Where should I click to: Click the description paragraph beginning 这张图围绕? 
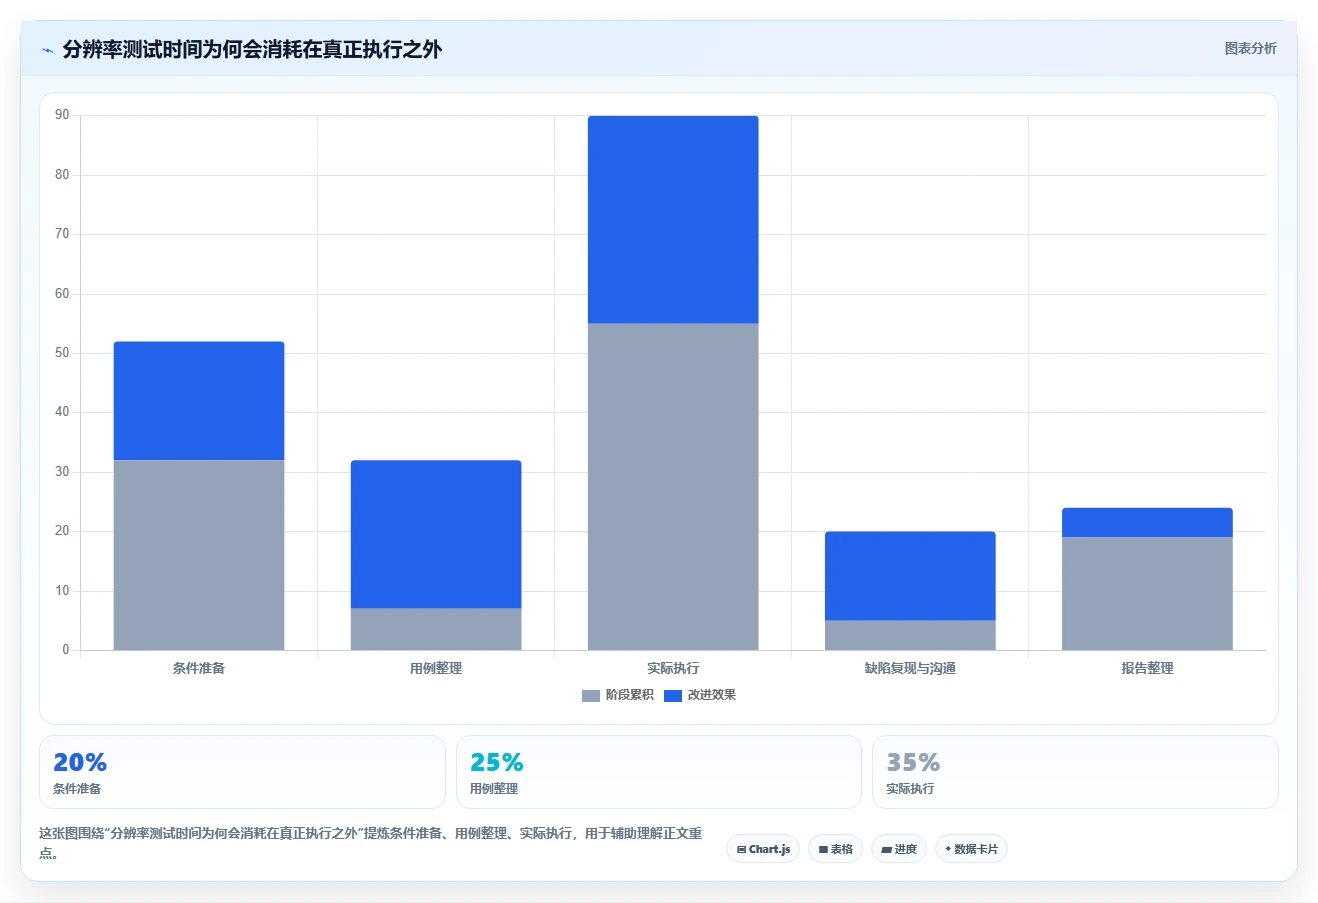tap(371, 843)
